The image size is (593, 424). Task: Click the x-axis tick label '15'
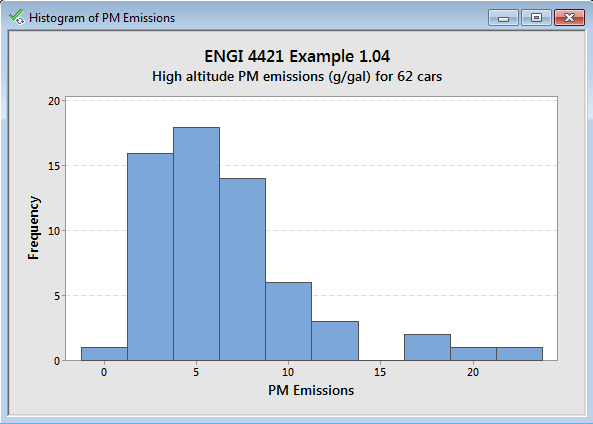[x=380, y=372]
